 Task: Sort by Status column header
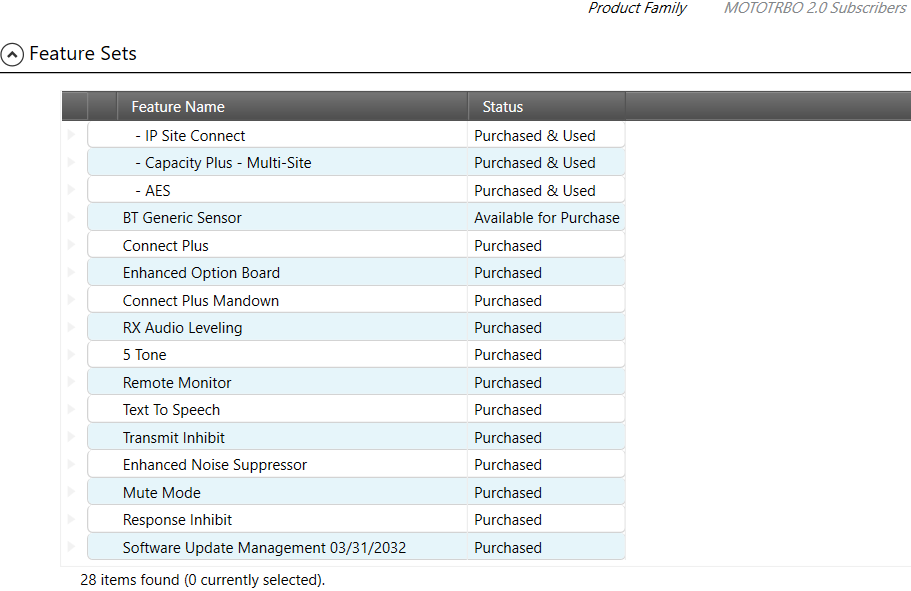[x=547, y=107]
